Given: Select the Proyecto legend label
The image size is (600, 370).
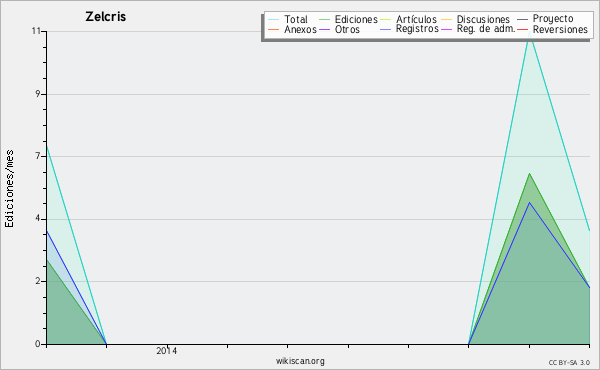Looking at the screenshot, I should click(553, 19).
